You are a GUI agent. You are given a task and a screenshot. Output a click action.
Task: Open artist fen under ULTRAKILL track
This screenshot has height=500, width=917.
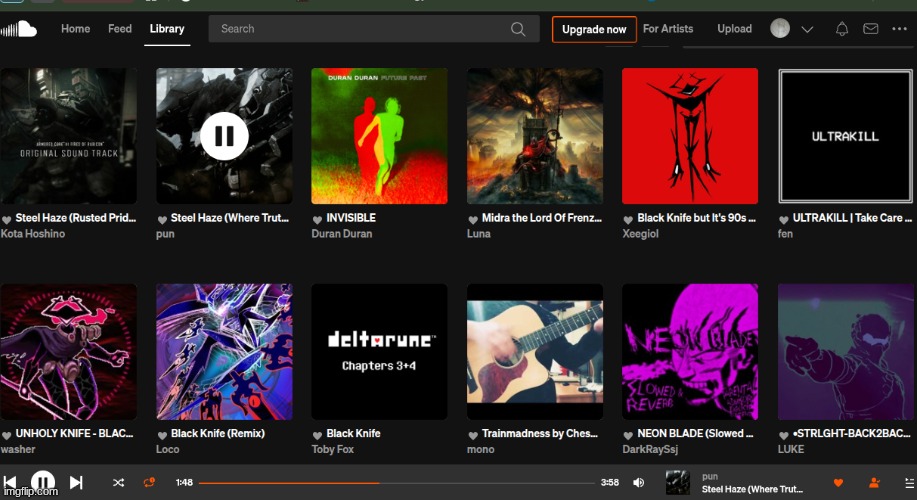785,233
